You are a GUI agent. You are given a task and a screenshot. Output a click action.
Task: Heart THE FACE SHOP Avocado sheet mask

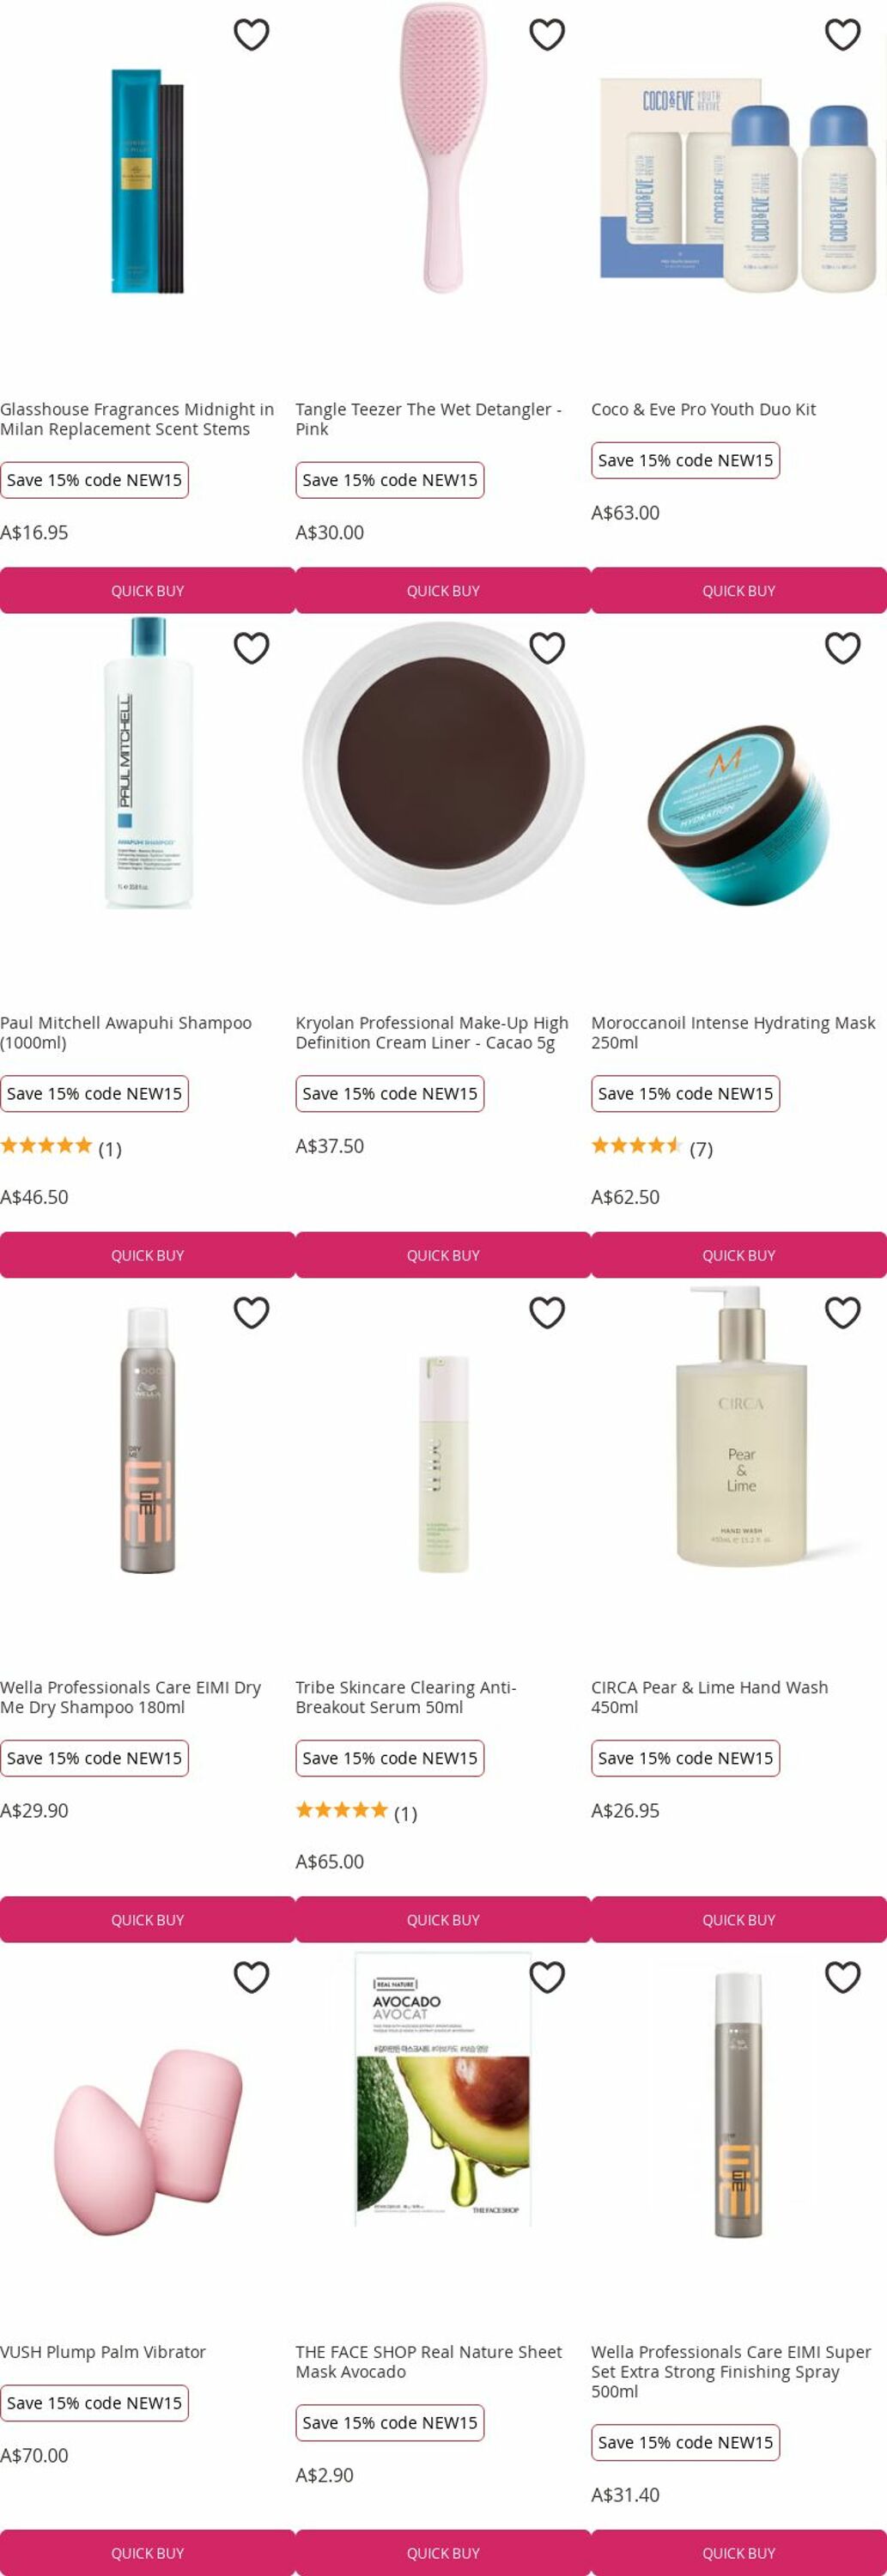[547, 1977]
